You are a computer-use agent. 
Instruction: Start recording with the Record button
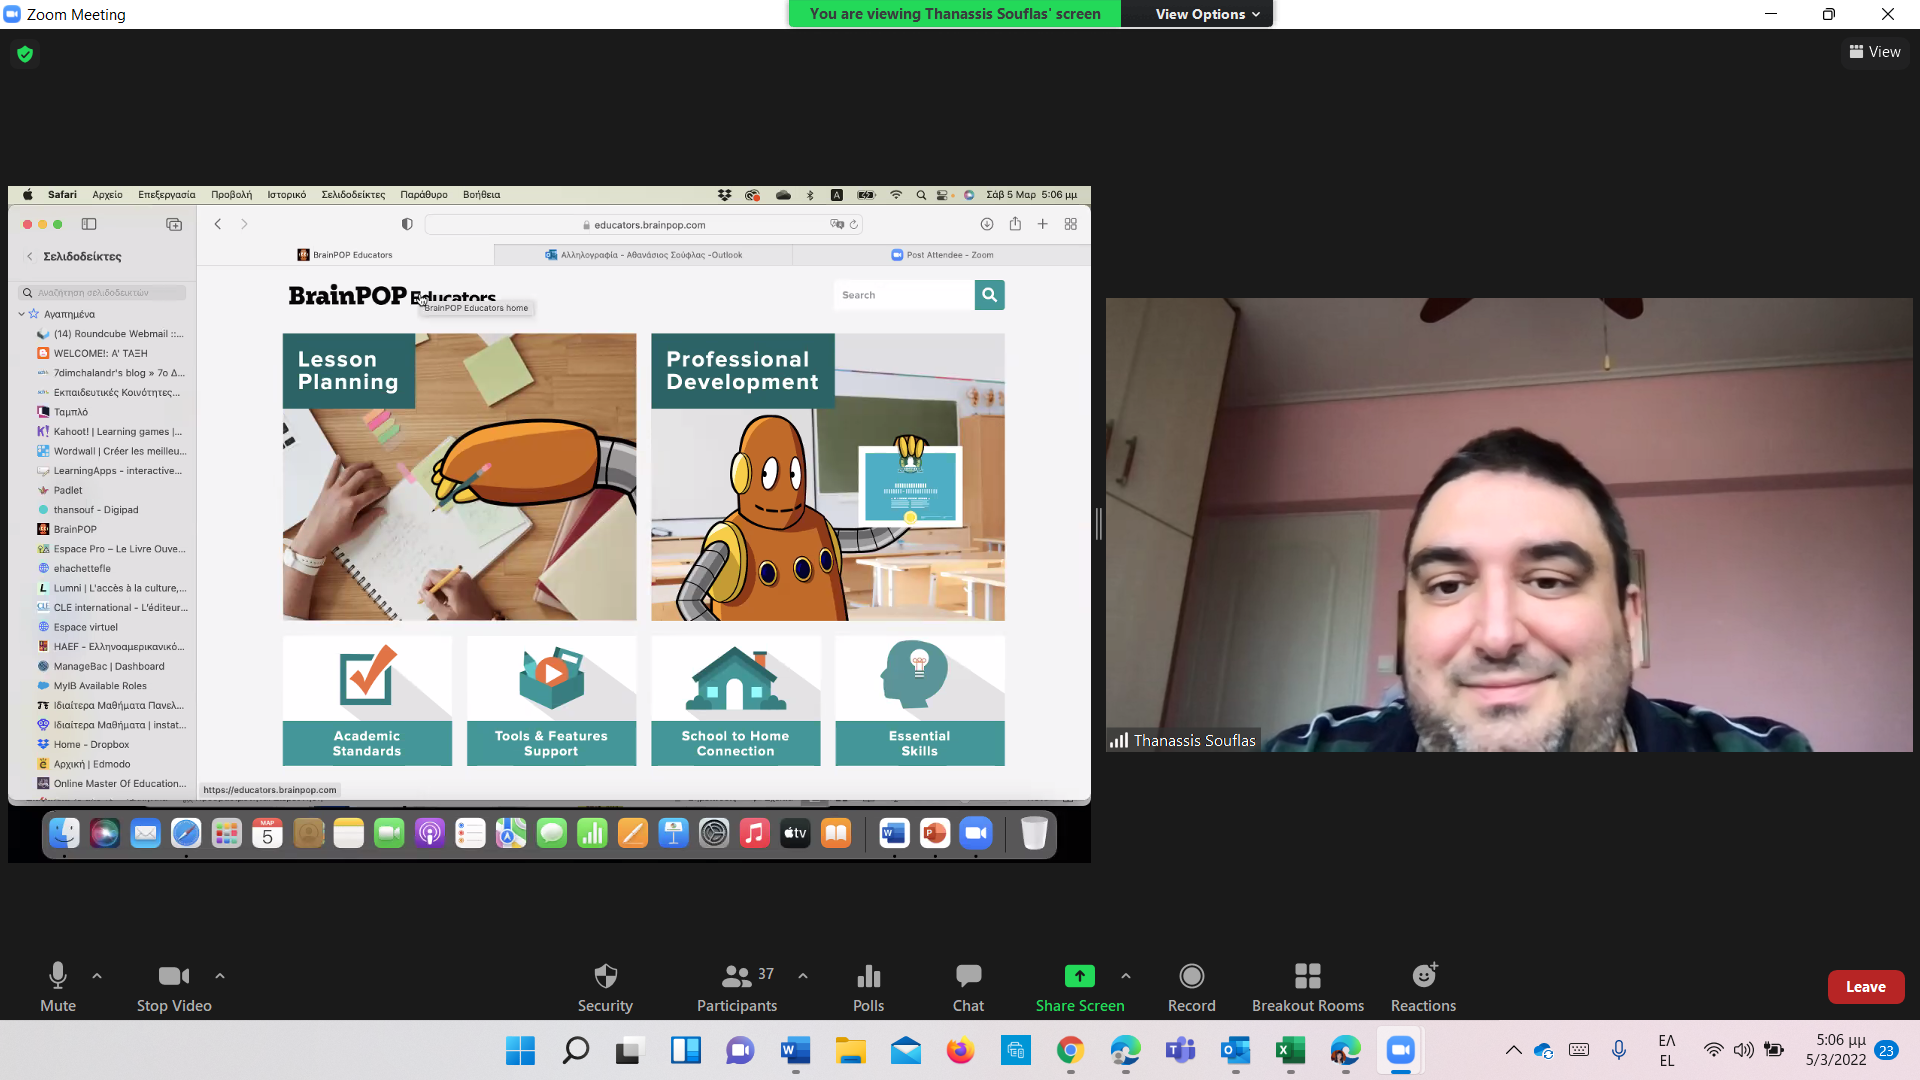(x=1192, y=986)
